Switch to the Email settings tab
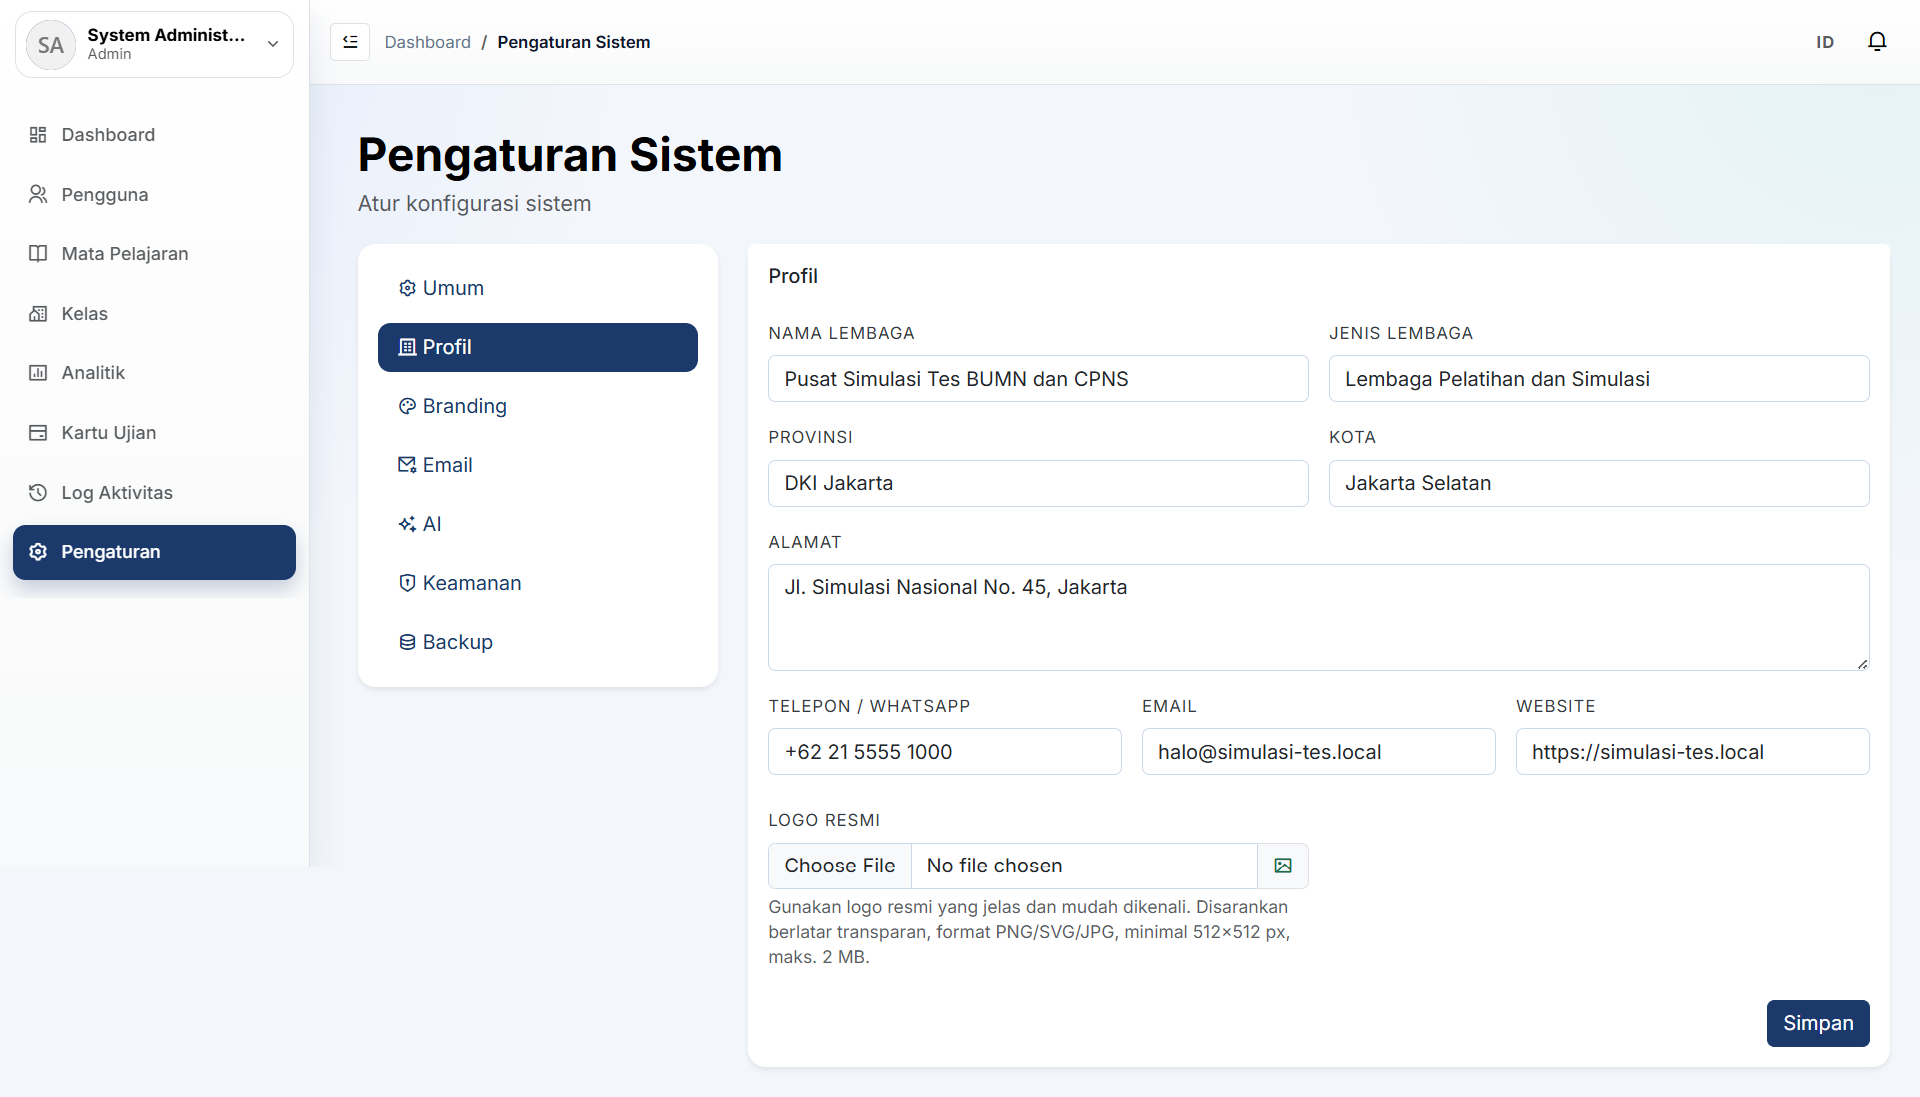The width and height of the screenshot is (1920, 1097). pyautogui.click(x=538, y=465)
